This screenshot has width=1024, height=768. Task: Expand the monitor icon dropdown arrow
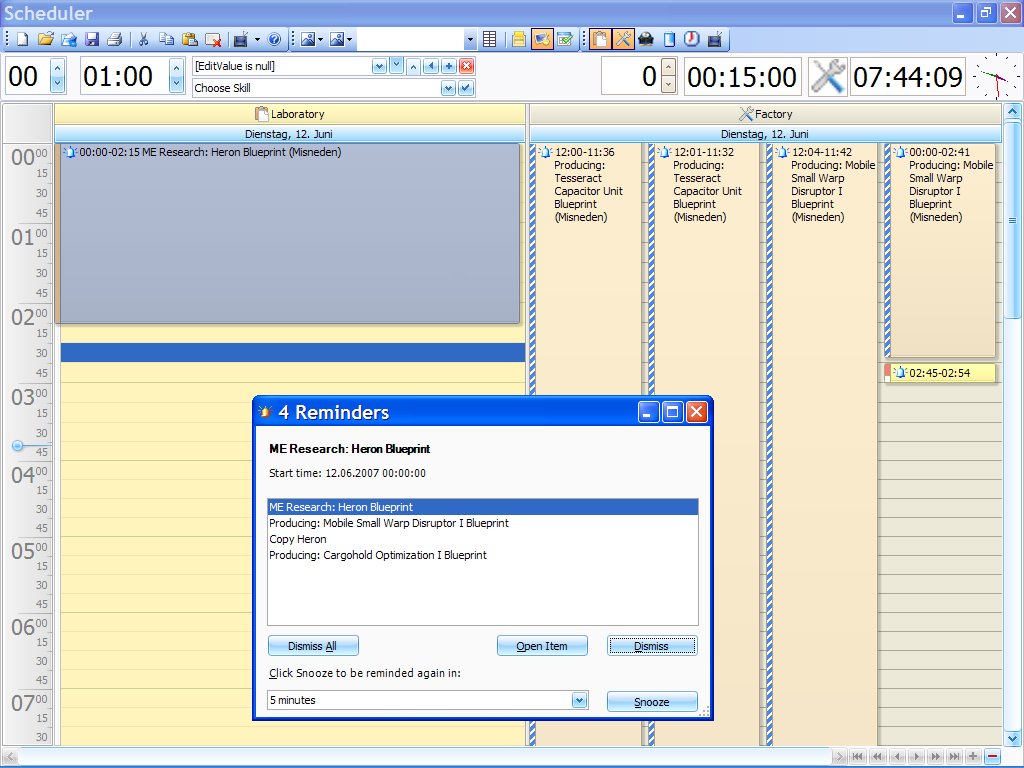[257, 40]
